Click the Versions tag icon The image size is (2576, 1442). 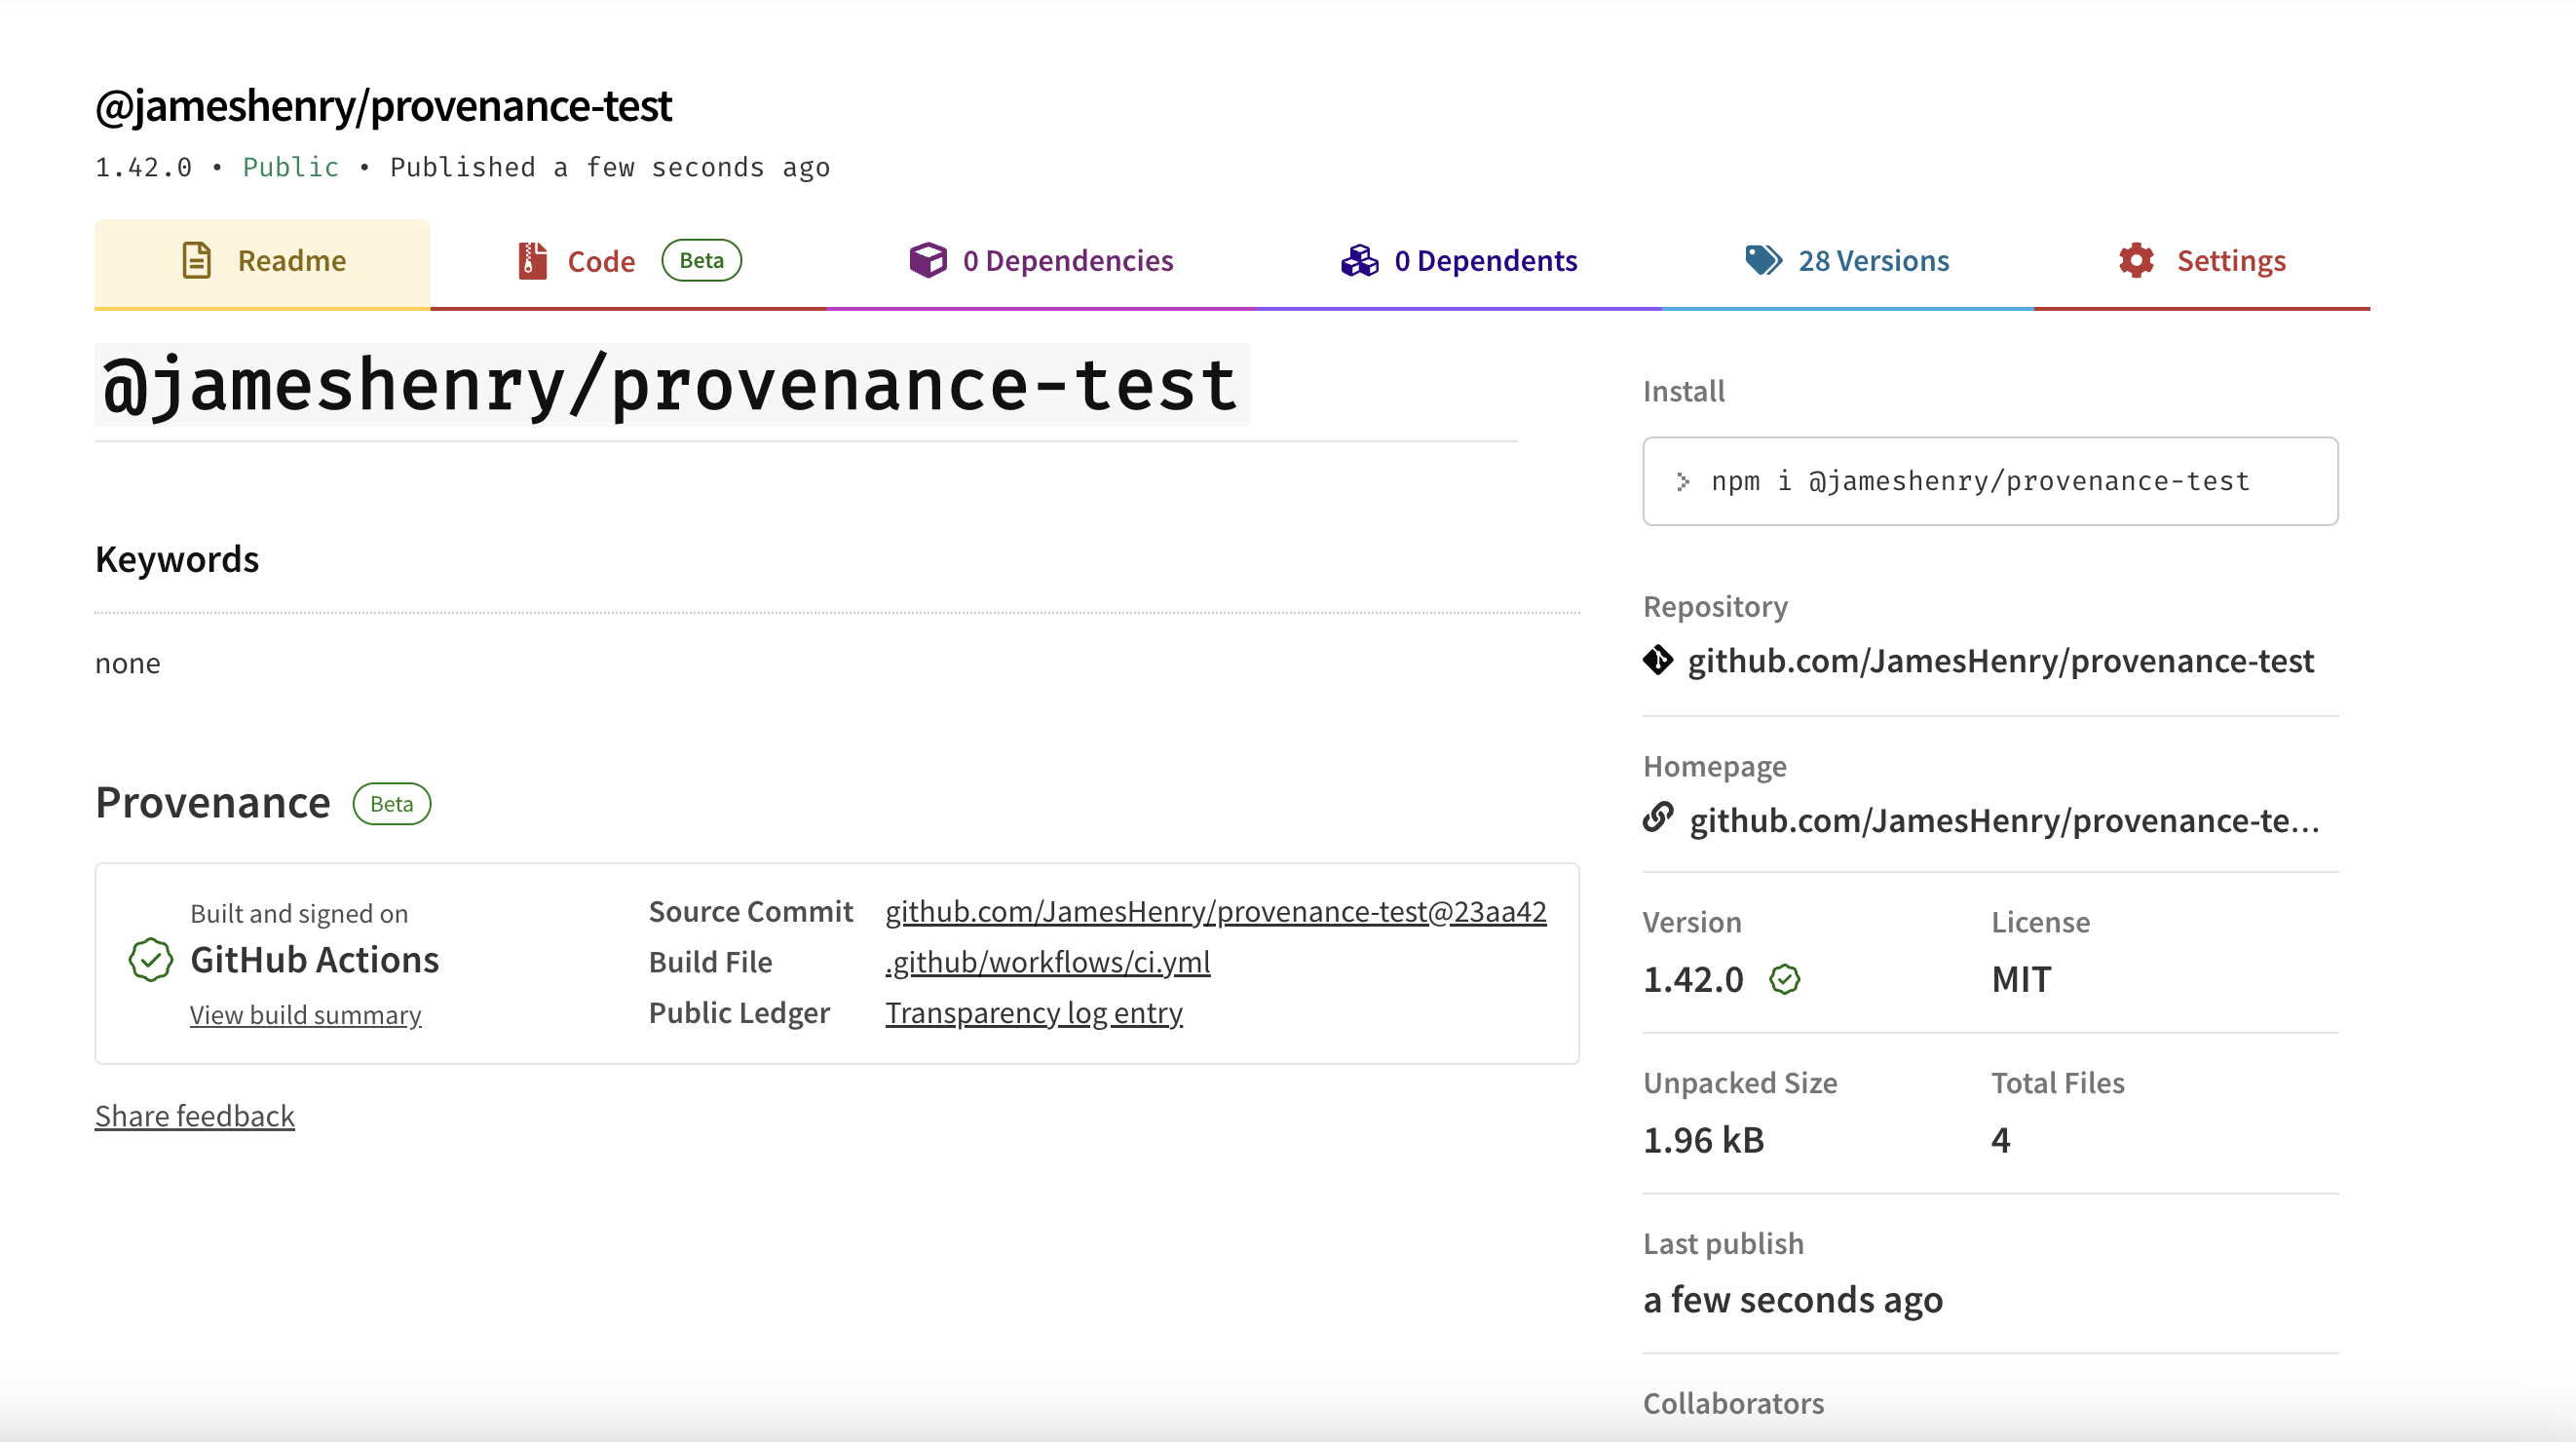1763,259
